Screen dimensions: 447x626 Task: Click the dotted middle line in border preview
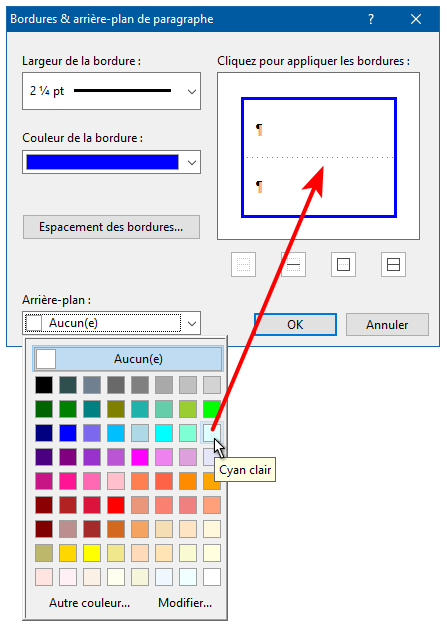(x=319, y=158)
